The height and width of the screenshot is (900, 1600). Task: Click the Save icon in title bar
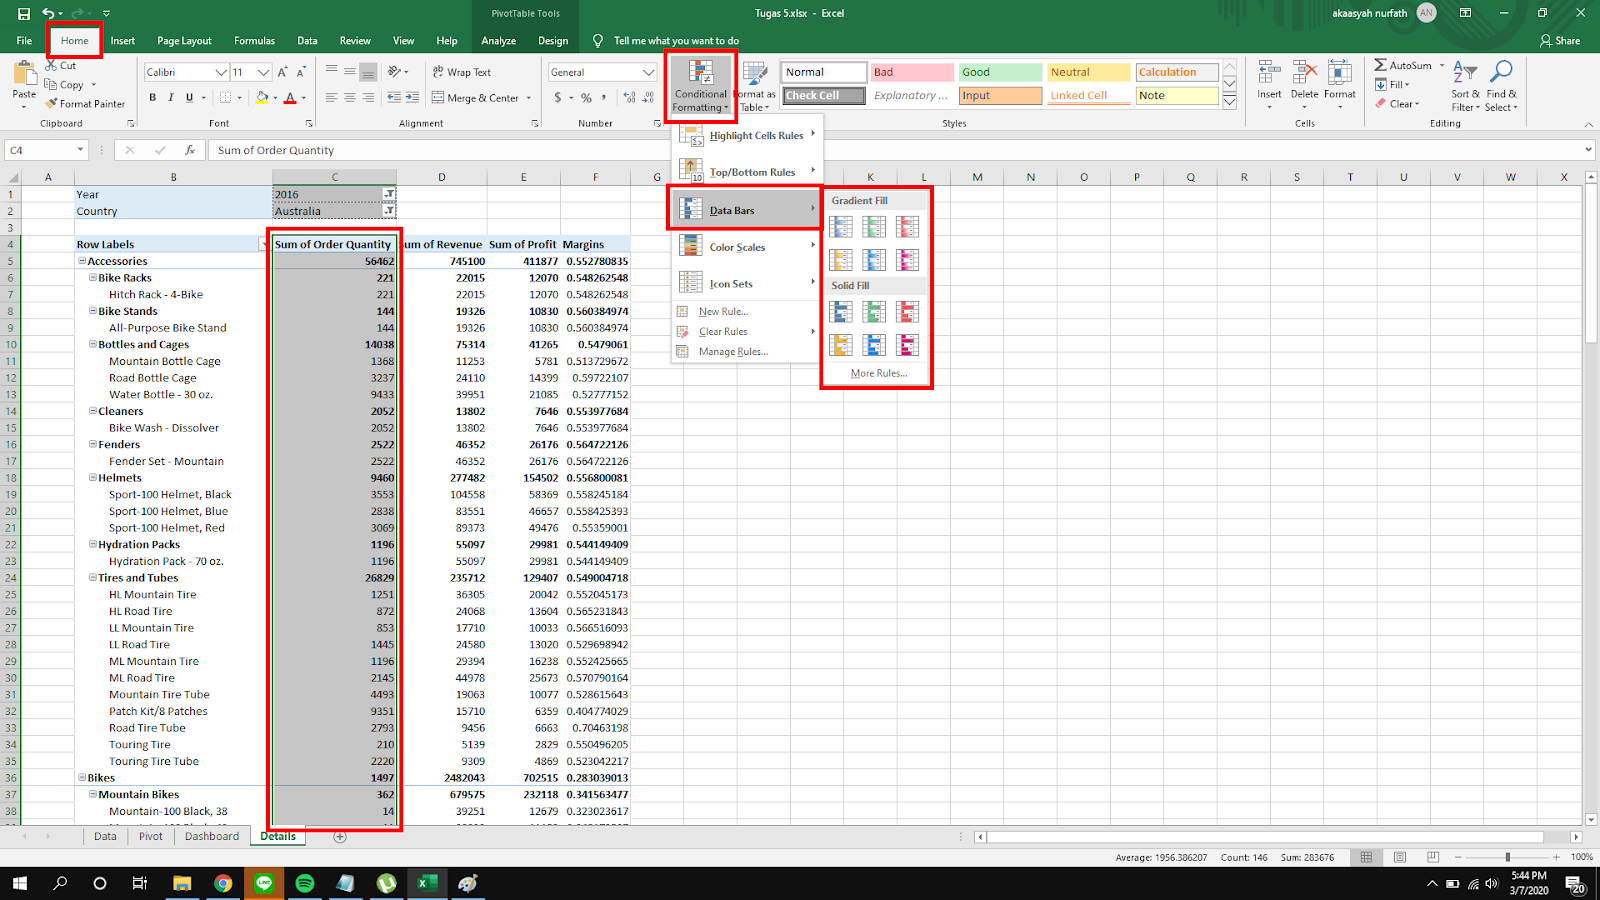click(x=24, y=13)
